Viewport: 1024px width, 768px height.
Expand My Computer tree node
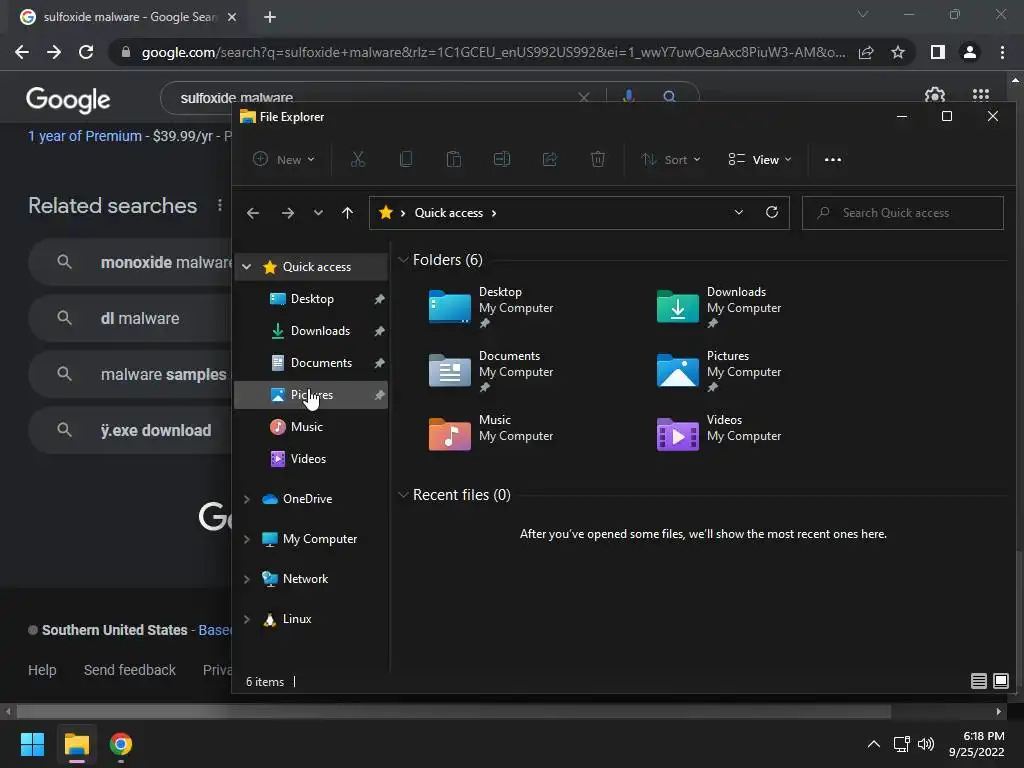click(247, 539)
